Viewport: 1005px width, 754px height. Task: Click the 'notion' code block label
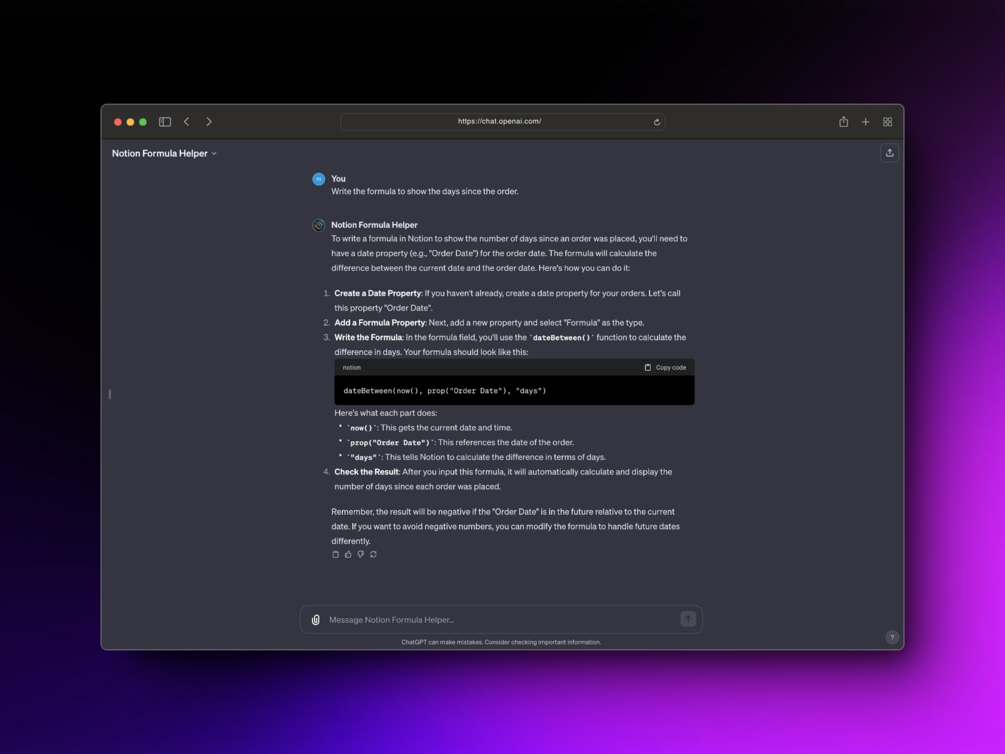coord(351,367)
